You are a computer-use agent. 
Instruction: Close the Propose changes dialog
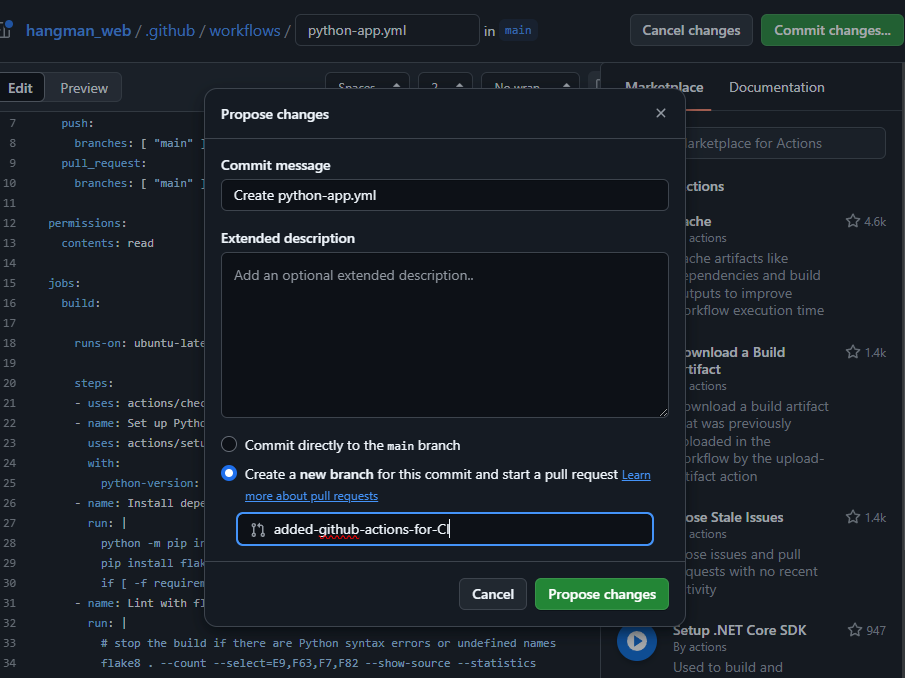pyautogui.click(x=661, y=113)
